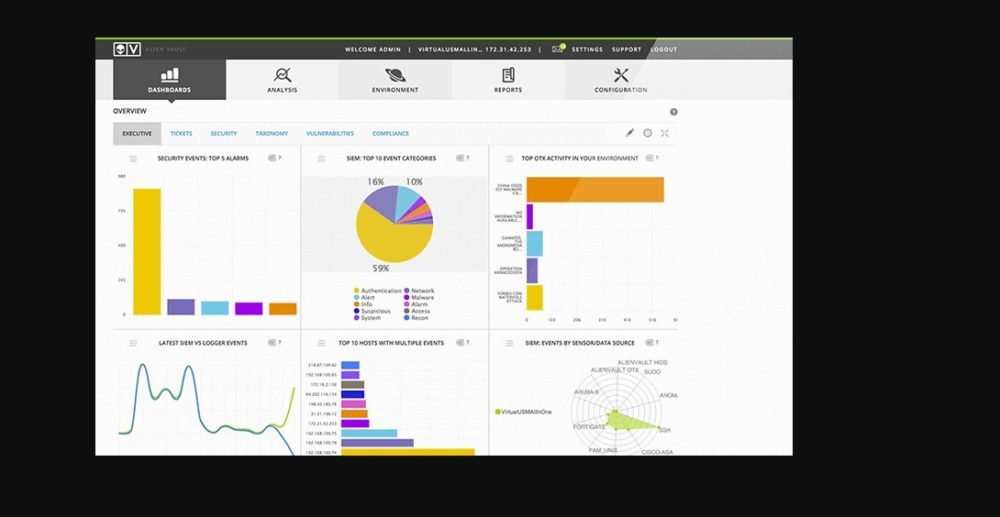Toggle the Authentication legend entry in pie chart
Viewport: 1000px width, 517px height.
coord(380,291)
